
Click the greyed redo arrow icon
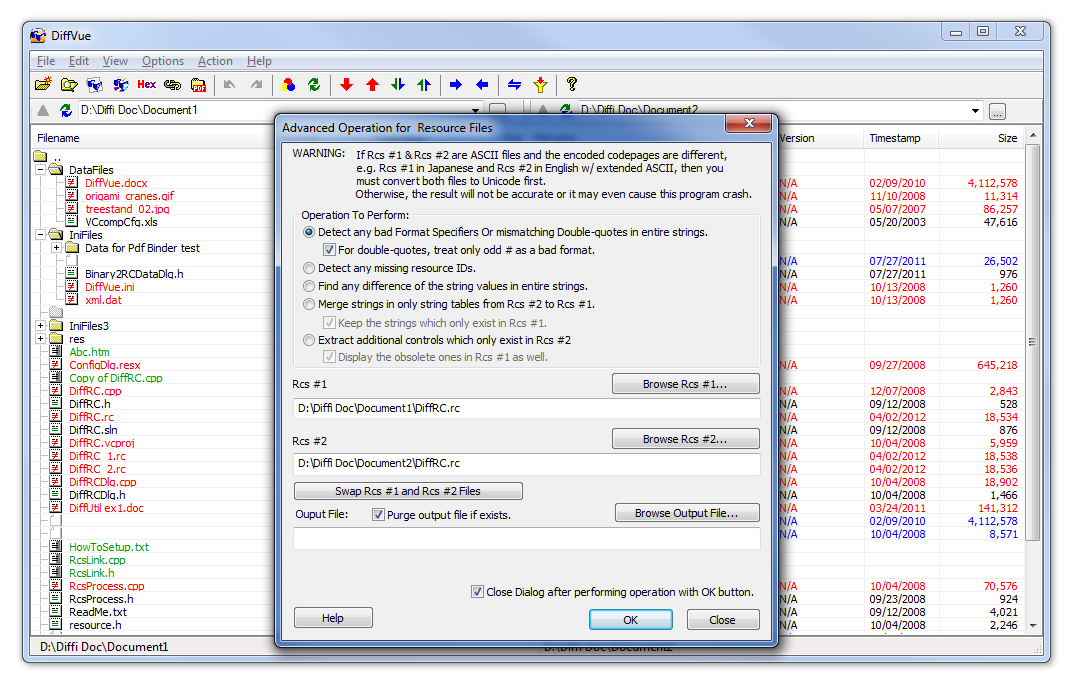tap(256, 84)
